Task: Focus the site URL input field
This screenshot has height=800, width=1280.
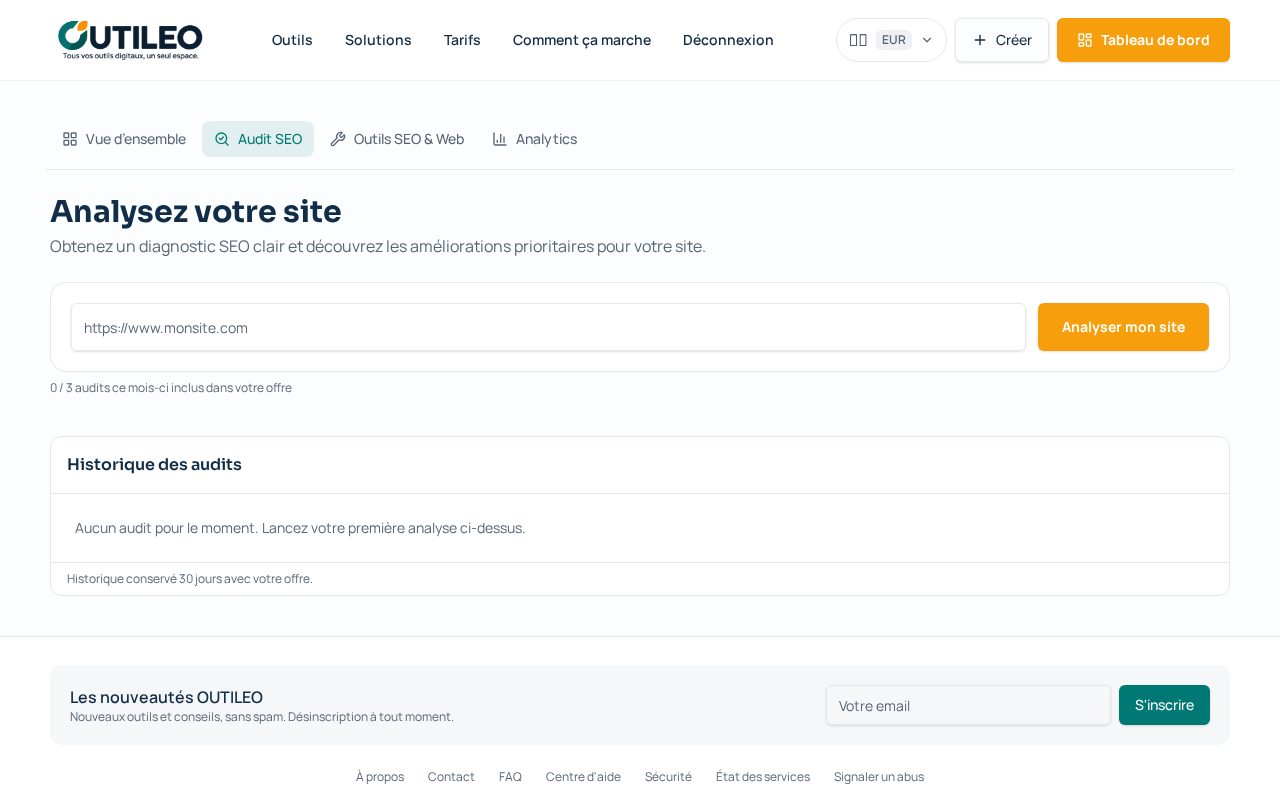Action: [548, 327]
